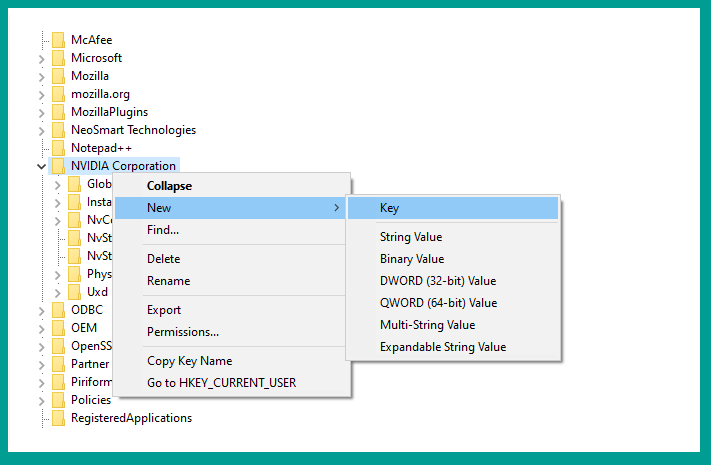Screen dimensions: 711x465
Task: Expand the MozillaPlugins key
Action: (41, 113)
